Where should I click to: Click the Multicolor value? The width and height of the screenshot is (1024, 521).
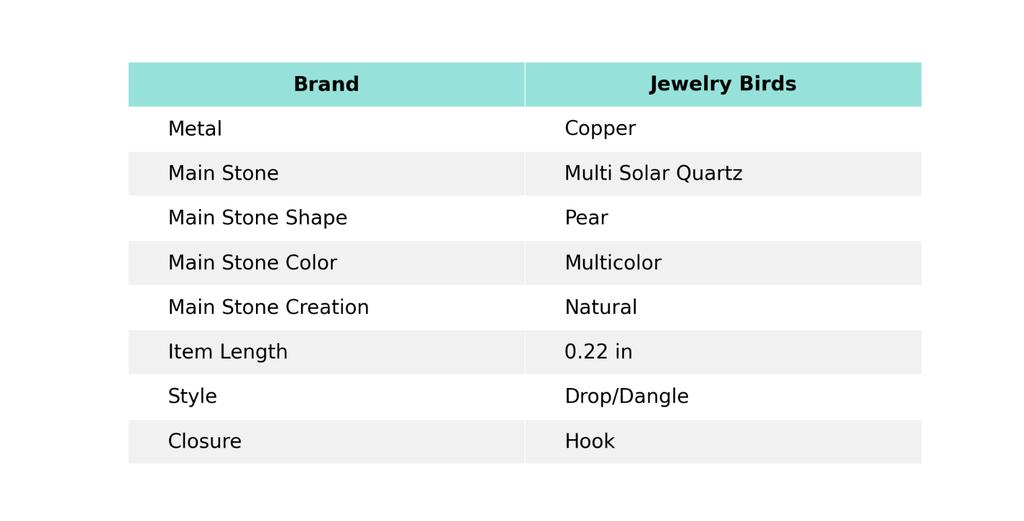click(612, 263)
